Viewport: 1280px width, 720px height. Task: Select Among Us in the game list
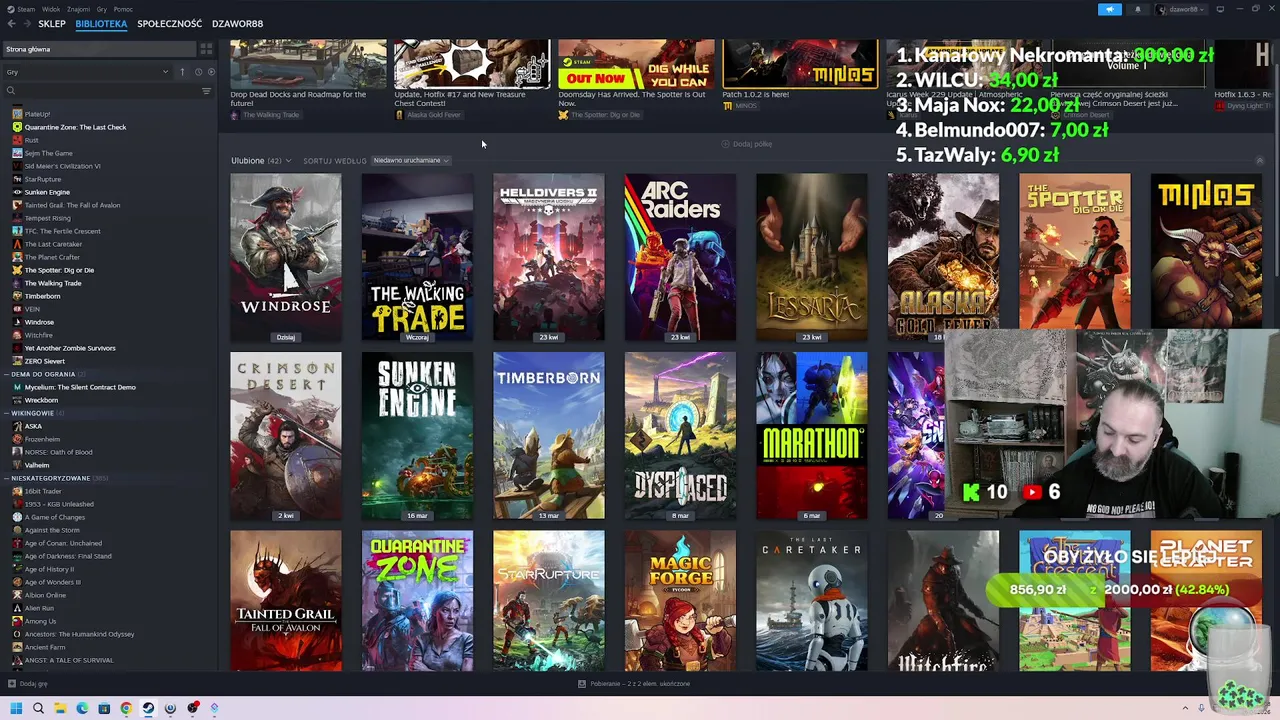(x=40, y=621)
